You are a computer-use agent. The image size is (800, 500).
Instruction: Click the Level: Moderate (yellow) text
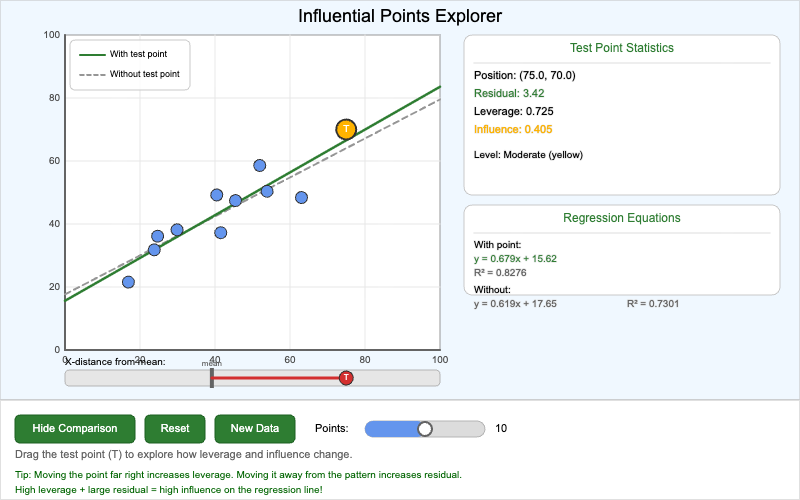(529, 155)
